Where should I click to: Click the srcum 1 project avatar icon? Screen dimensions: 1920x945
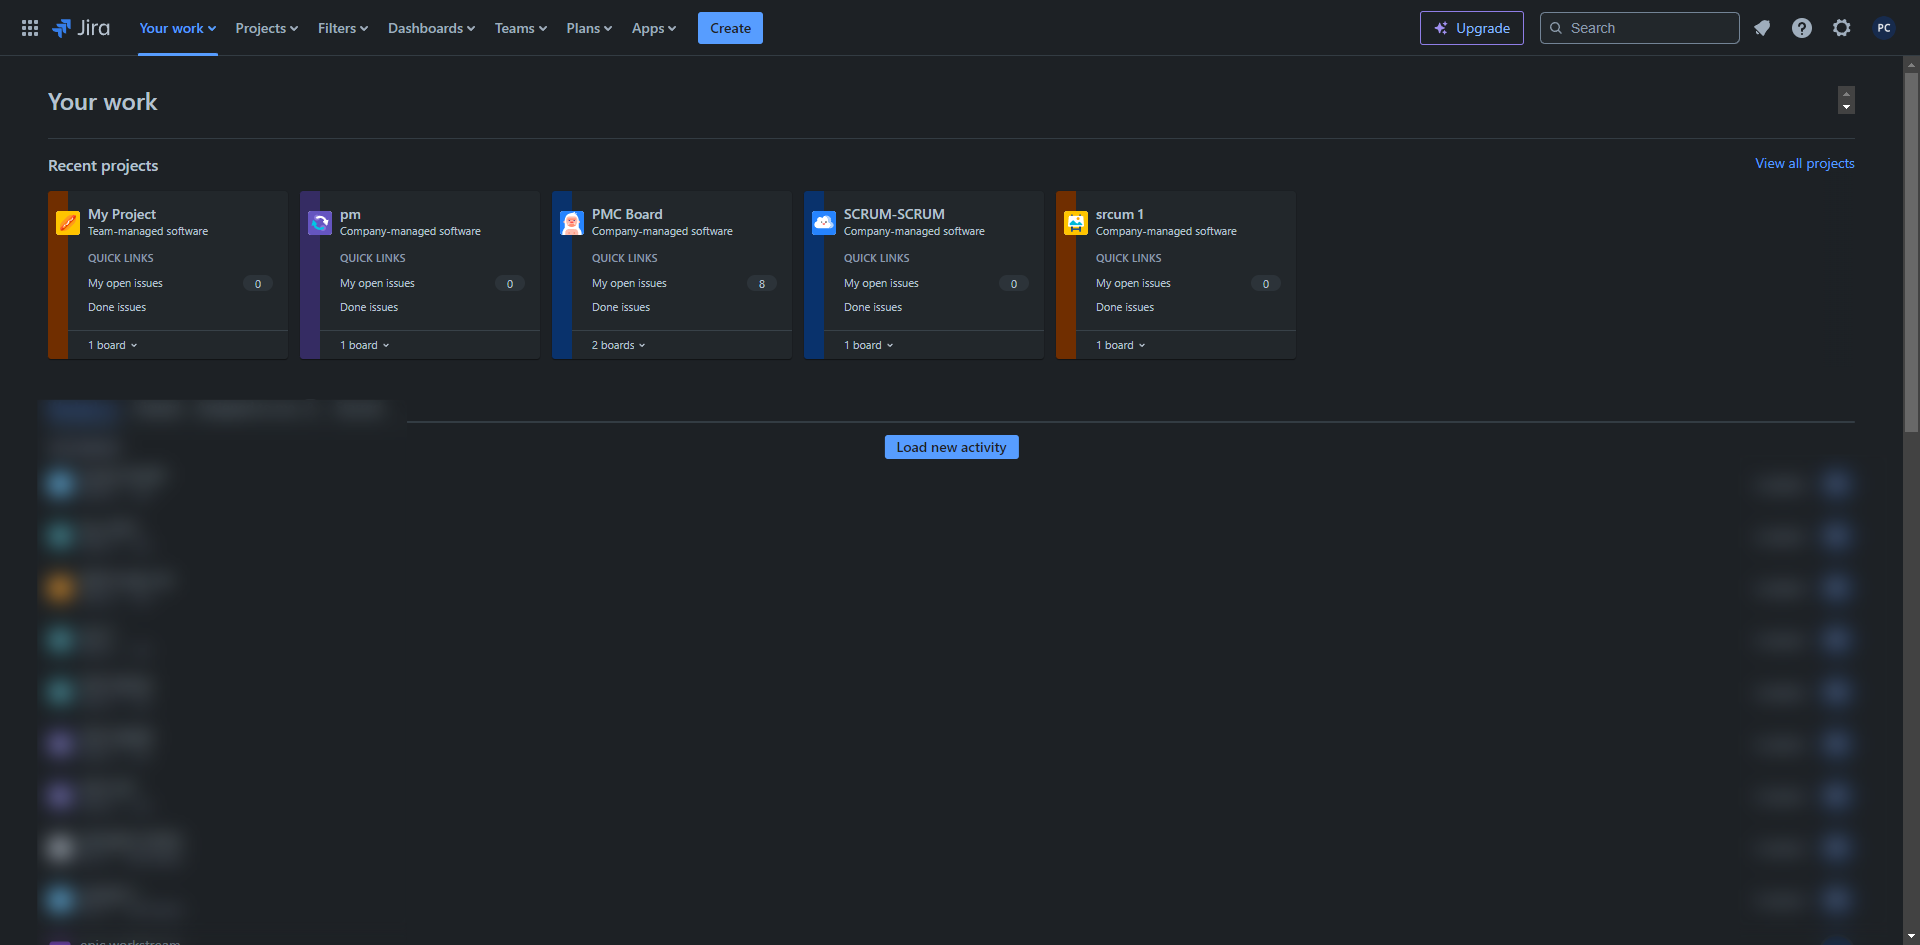tap(1076, 222)
